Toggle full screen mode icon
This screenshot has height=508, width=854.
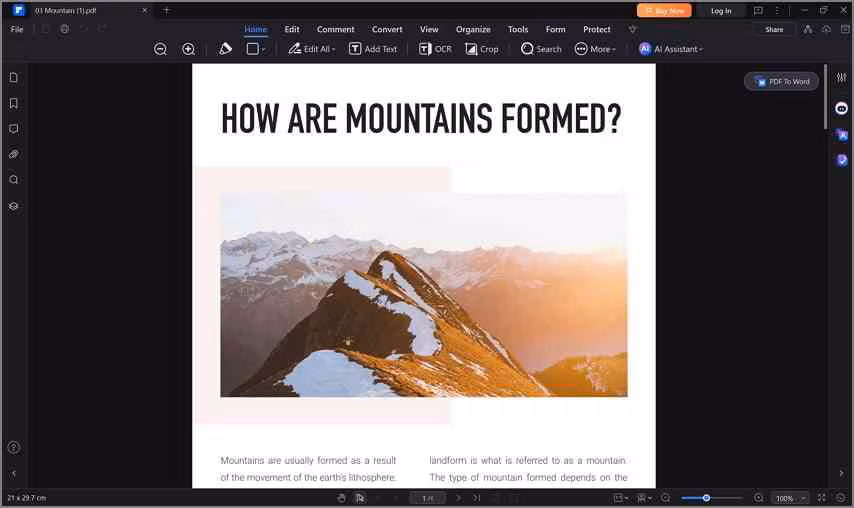[x=822, y=498]
